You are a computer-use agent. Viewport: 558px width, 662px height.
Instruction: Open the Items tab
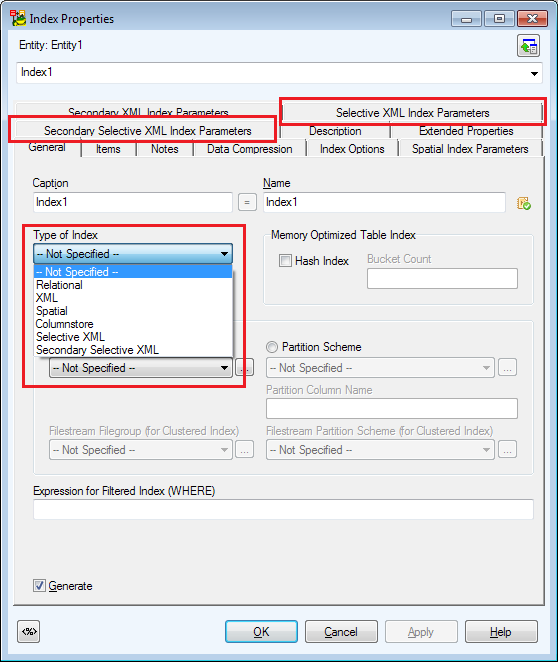[108, 149]
